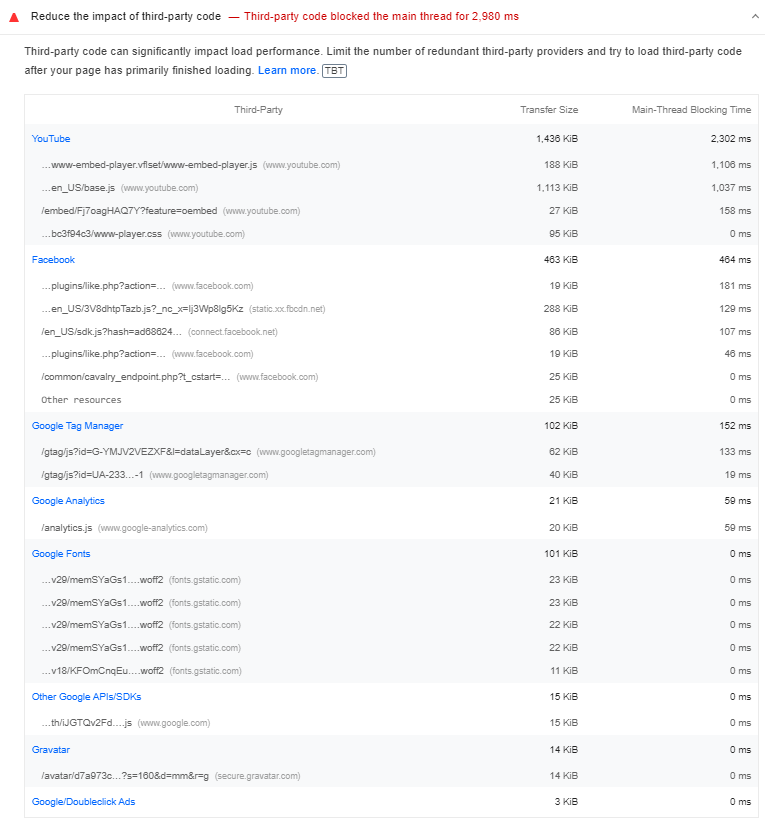Collapse the audit via the top-right chevron
This screenshot has height=831, width=765.
pos(753,16)
